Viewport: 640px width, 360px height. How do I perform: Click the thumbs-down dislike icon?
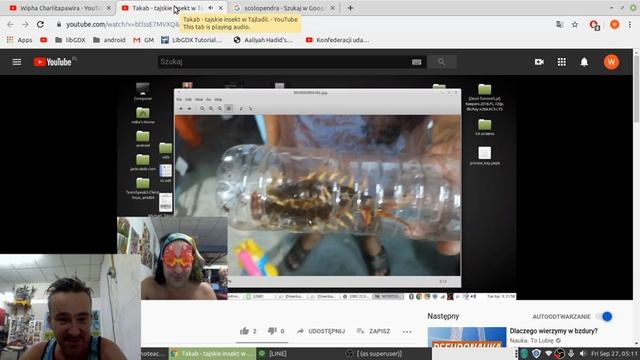click(x=272, y=331)
